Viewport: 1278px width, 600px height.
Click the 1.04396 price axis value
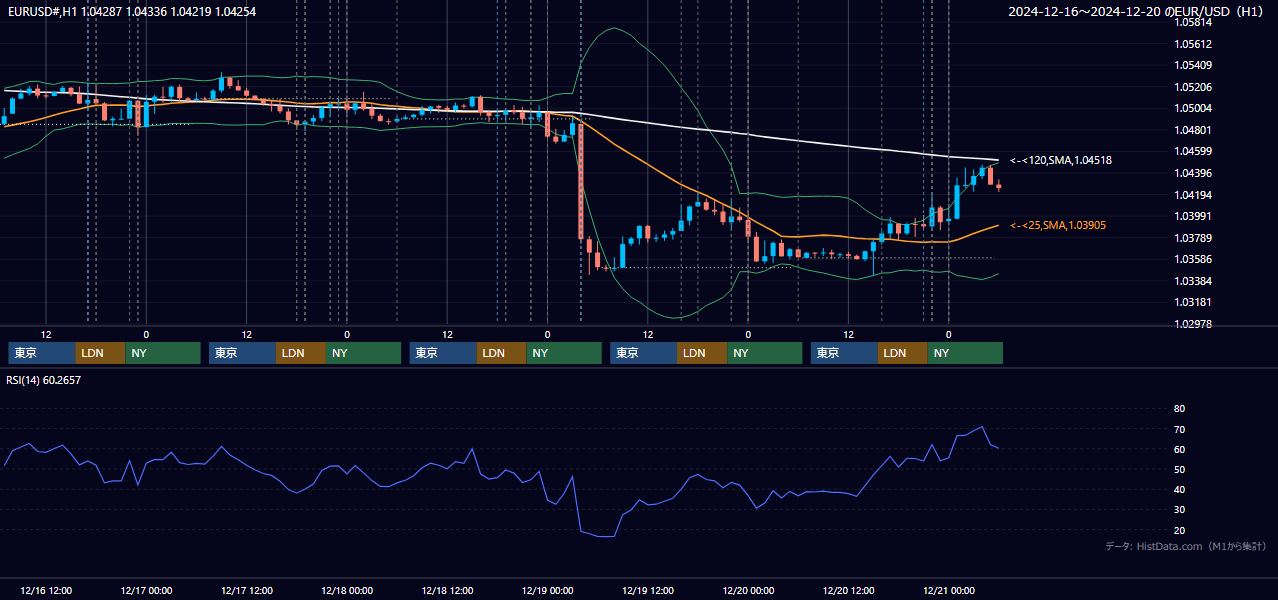[x=1193, y=173]
